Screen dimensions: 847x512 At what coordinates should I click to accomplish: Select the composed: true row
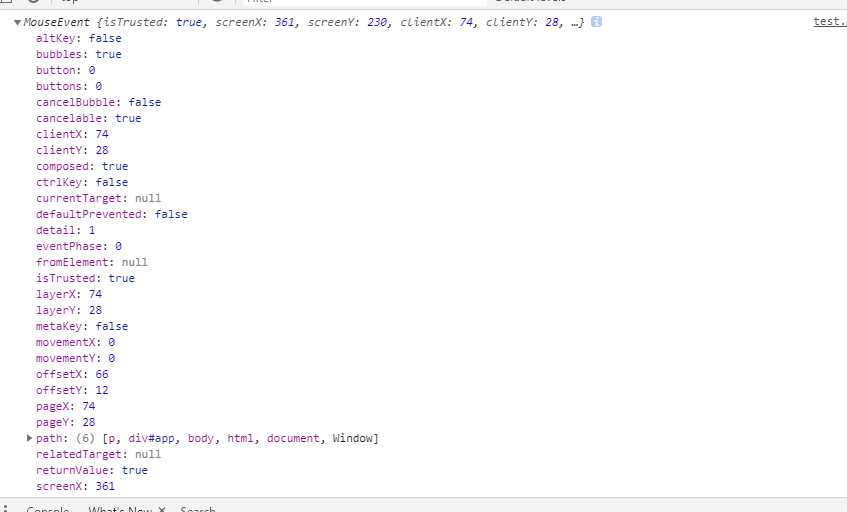[x=82, y=166]
